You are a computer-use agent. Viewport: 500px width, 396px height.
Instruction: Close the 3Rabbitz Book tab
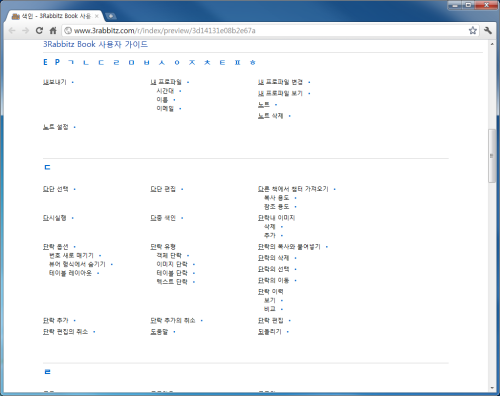97,16
